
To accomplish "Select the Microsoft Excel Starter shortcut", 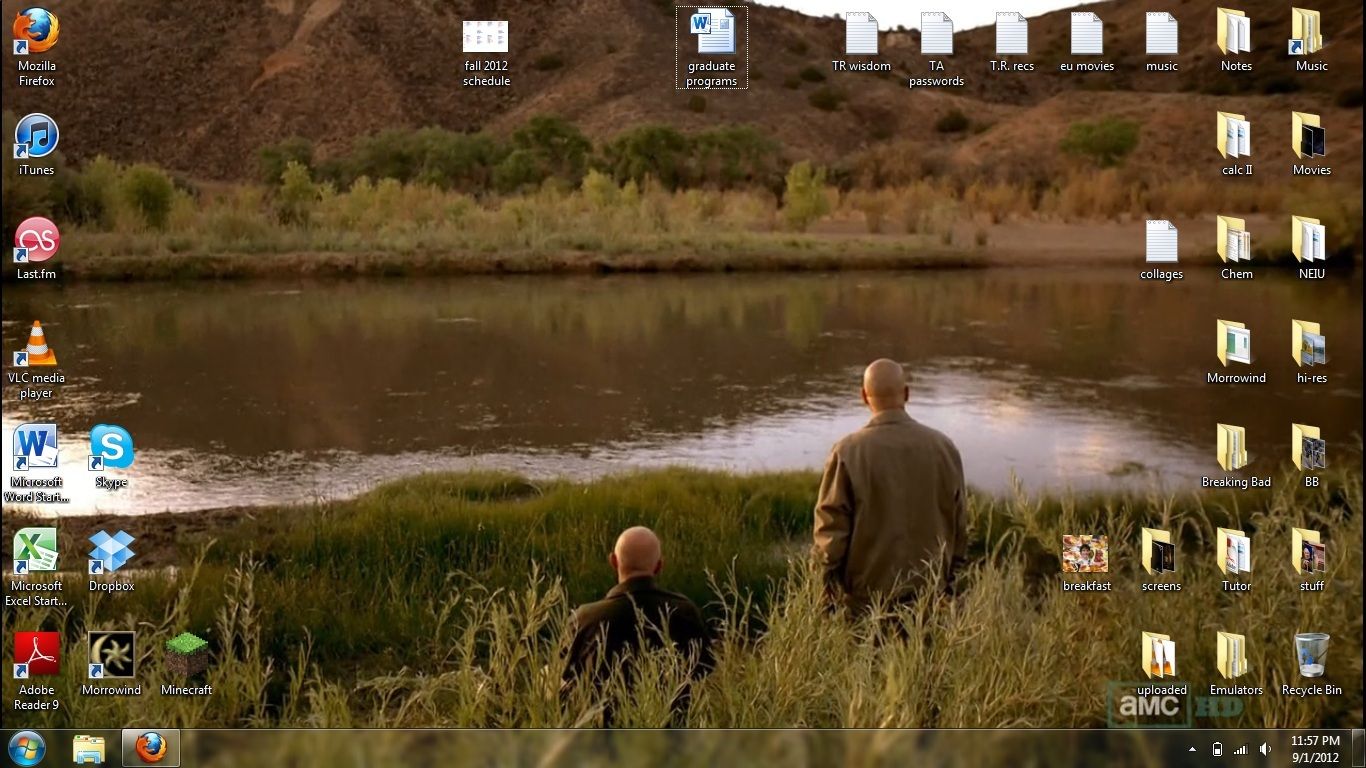I will pyautogui.click(x=36, y=554).
